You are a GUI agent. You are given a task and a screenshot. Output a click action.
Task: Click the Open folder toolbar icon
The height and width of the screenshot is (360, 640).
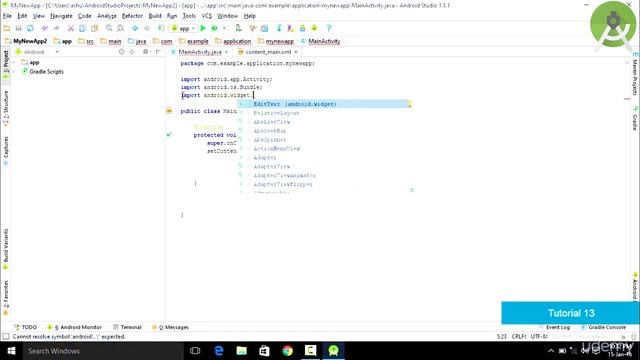point(7,28)
